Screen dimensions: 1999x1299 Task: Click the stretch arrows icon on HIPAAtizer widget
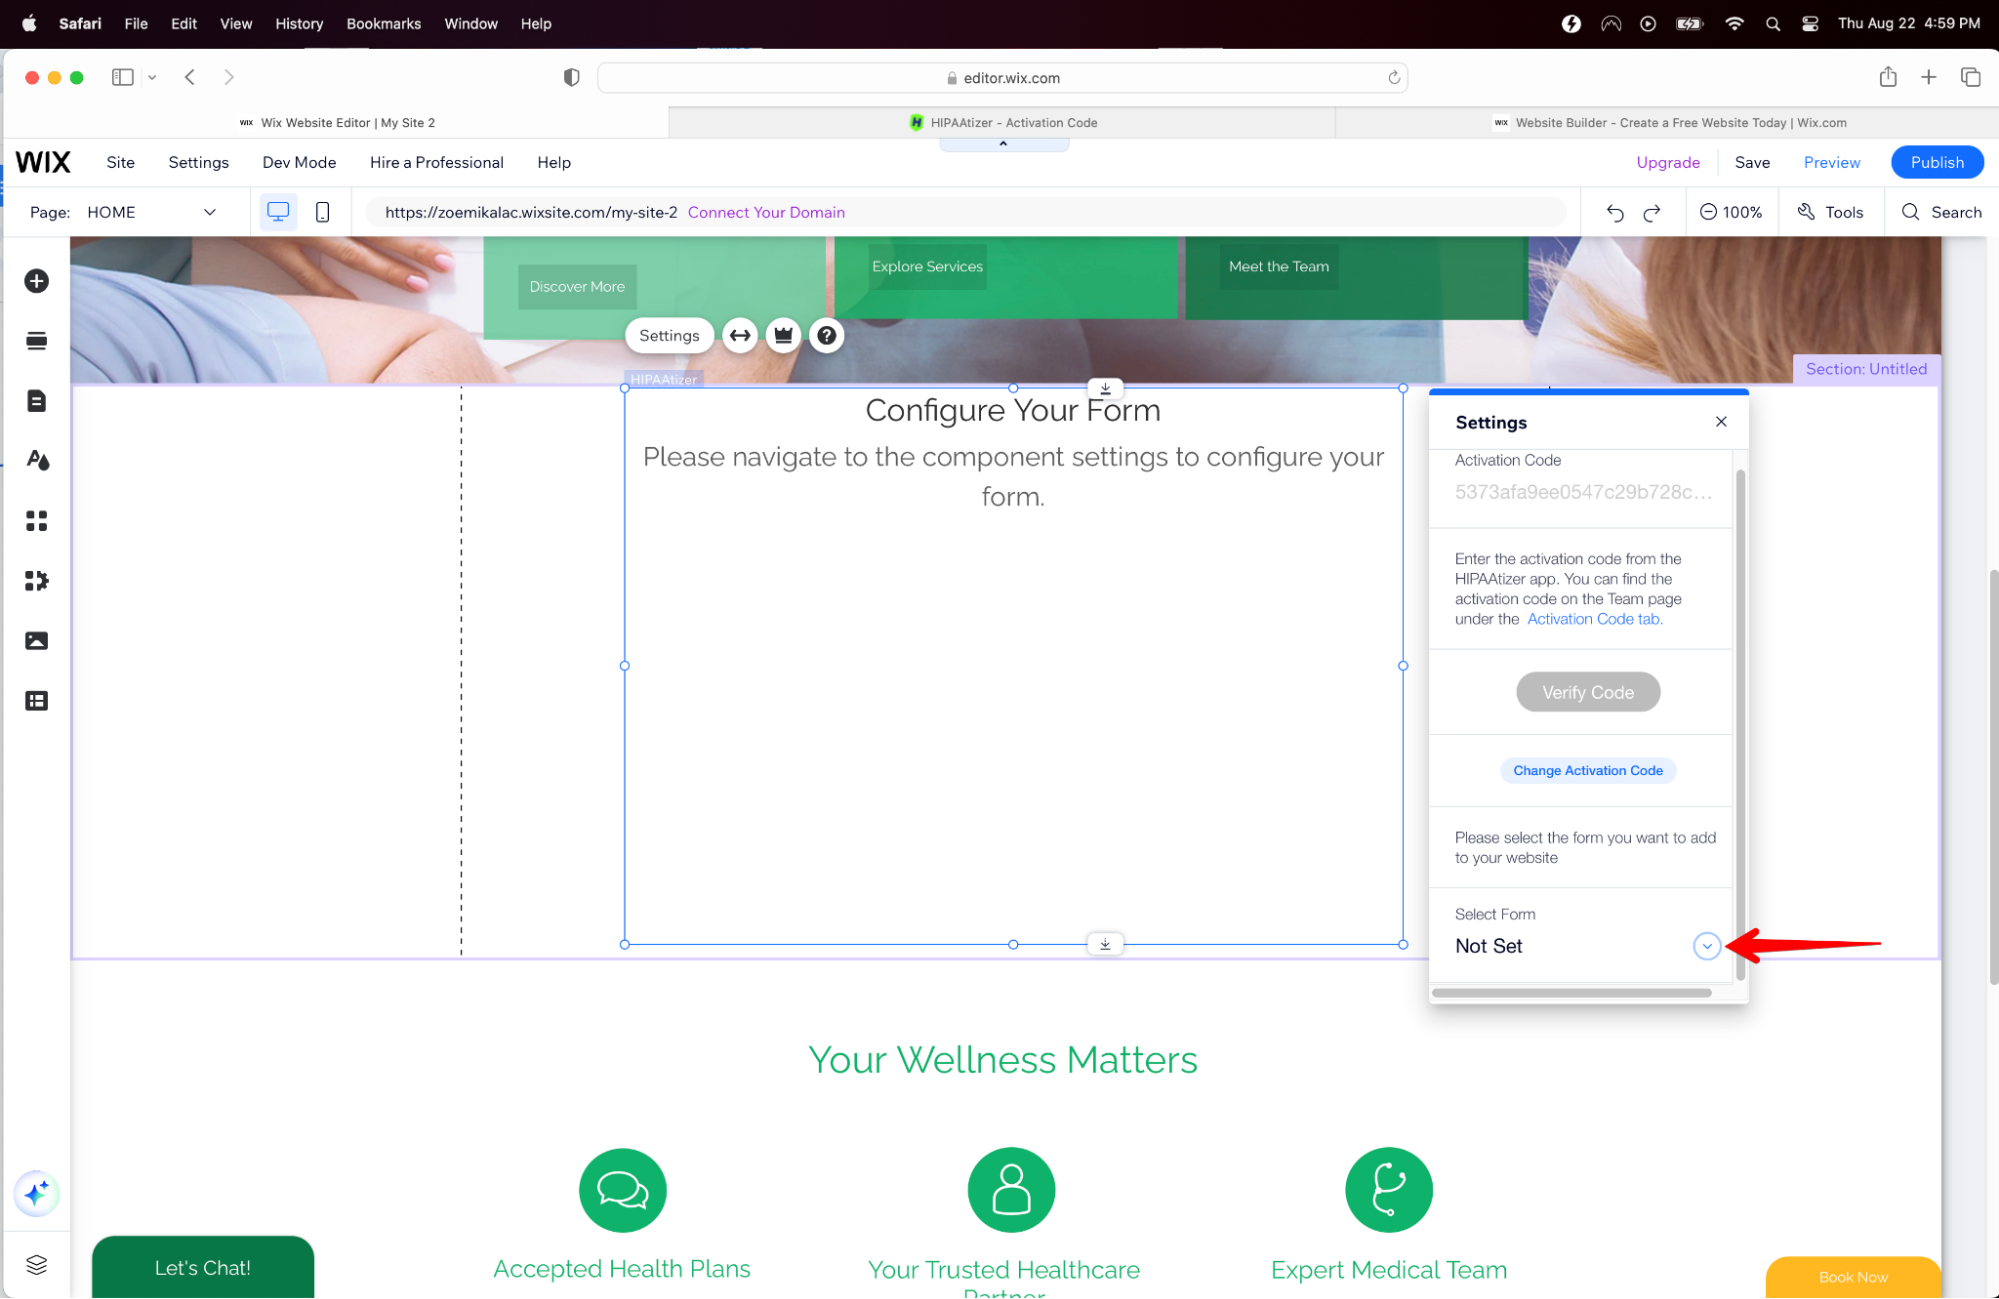click(740, 336)
